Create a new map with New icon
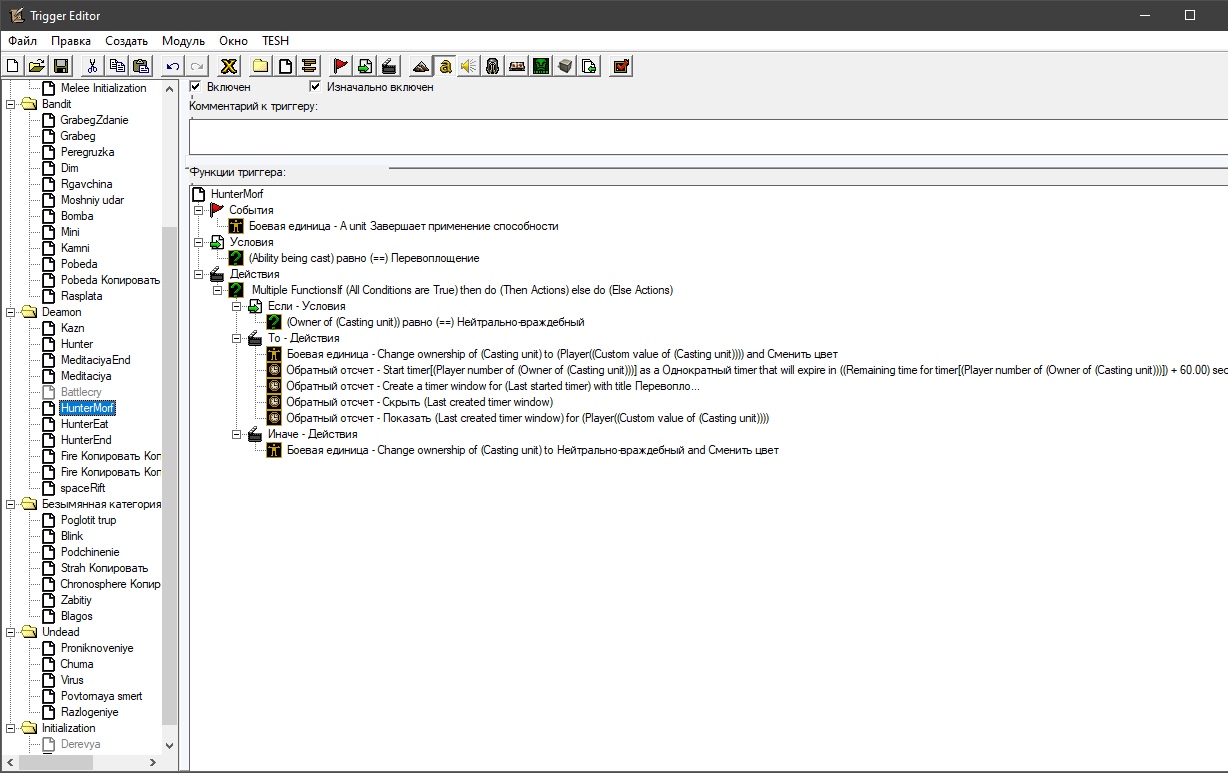 click(x=13, y=66)
